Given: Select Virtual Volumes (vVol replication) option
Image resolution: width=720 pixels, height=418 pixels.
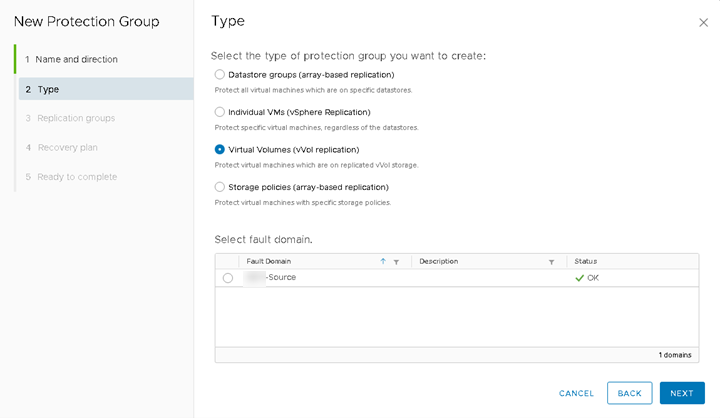Looking at the screenshot, I should point(219,149).
